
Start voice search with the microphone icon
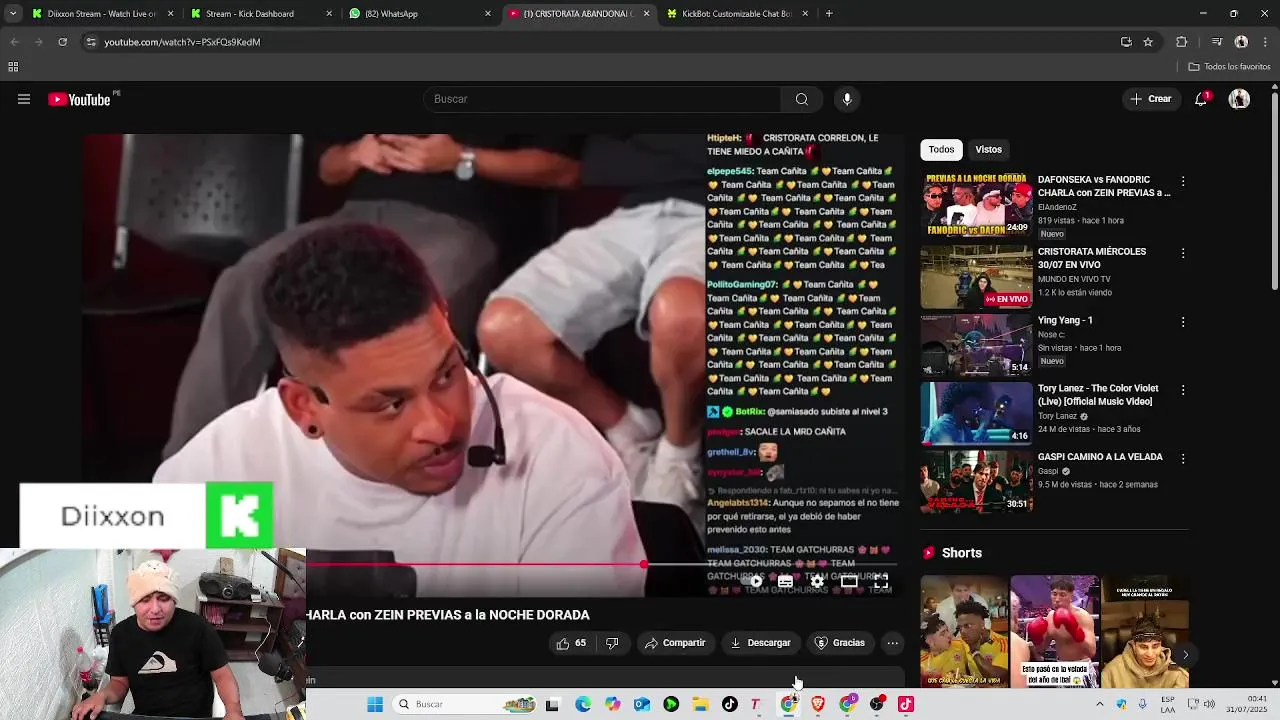pos(847,99)
